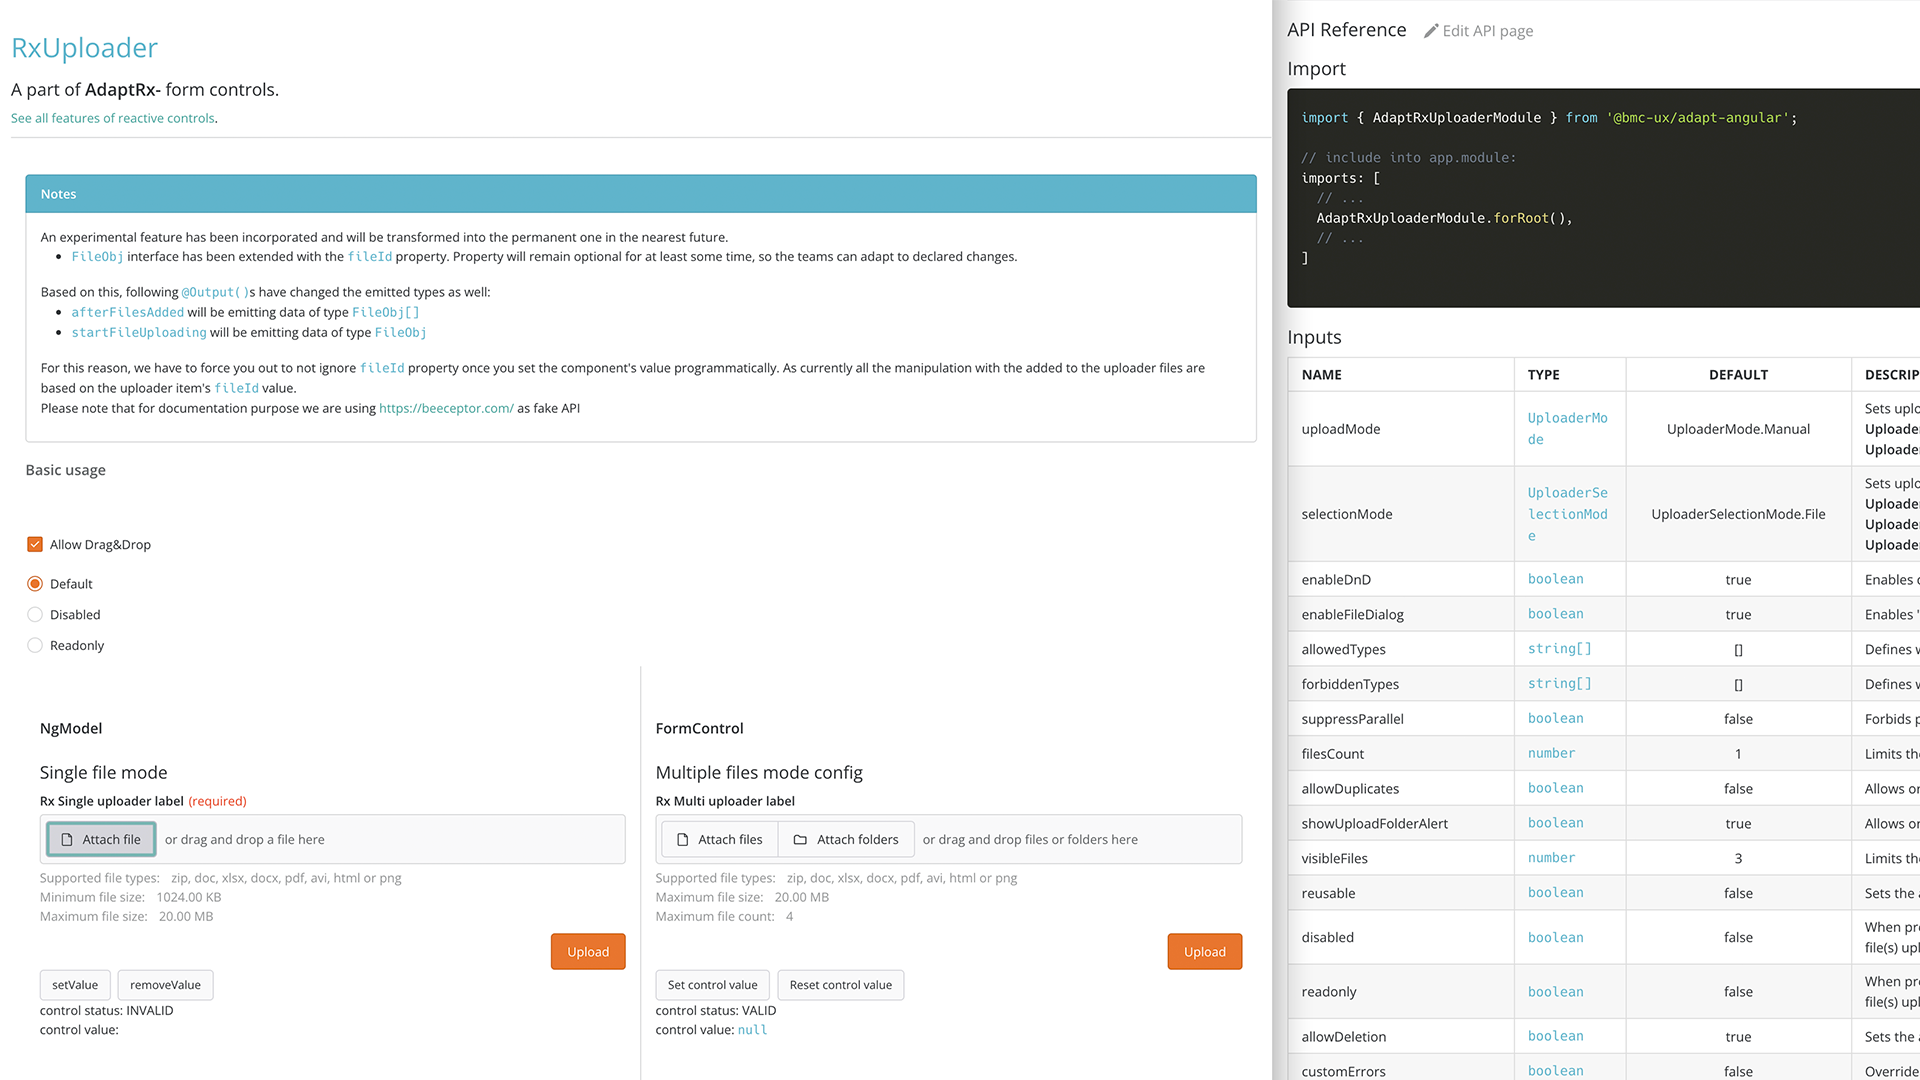
Task: Click Upload button under Multiple files mode
Action: (x=1204, y=952)
